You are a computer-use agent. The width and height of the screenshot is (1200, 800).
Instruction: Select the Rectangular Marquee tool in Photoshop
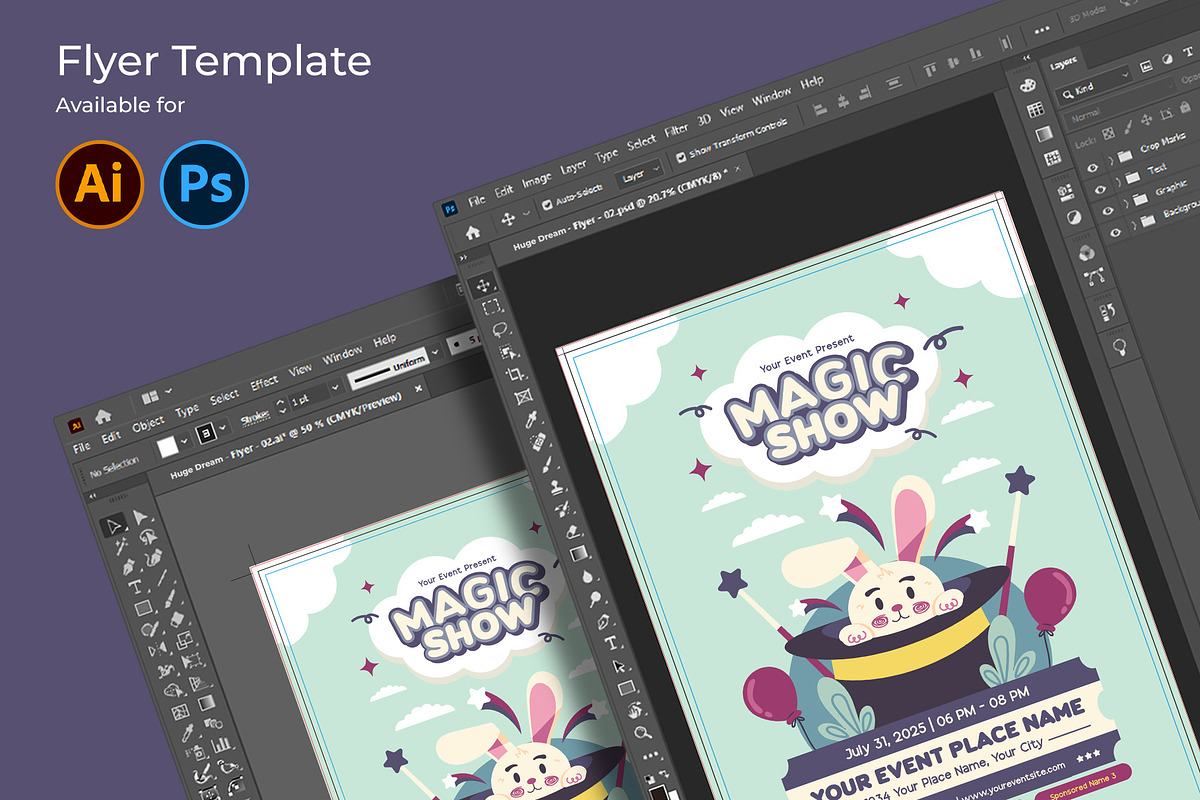pyautogui.click(x=491, y=307)
